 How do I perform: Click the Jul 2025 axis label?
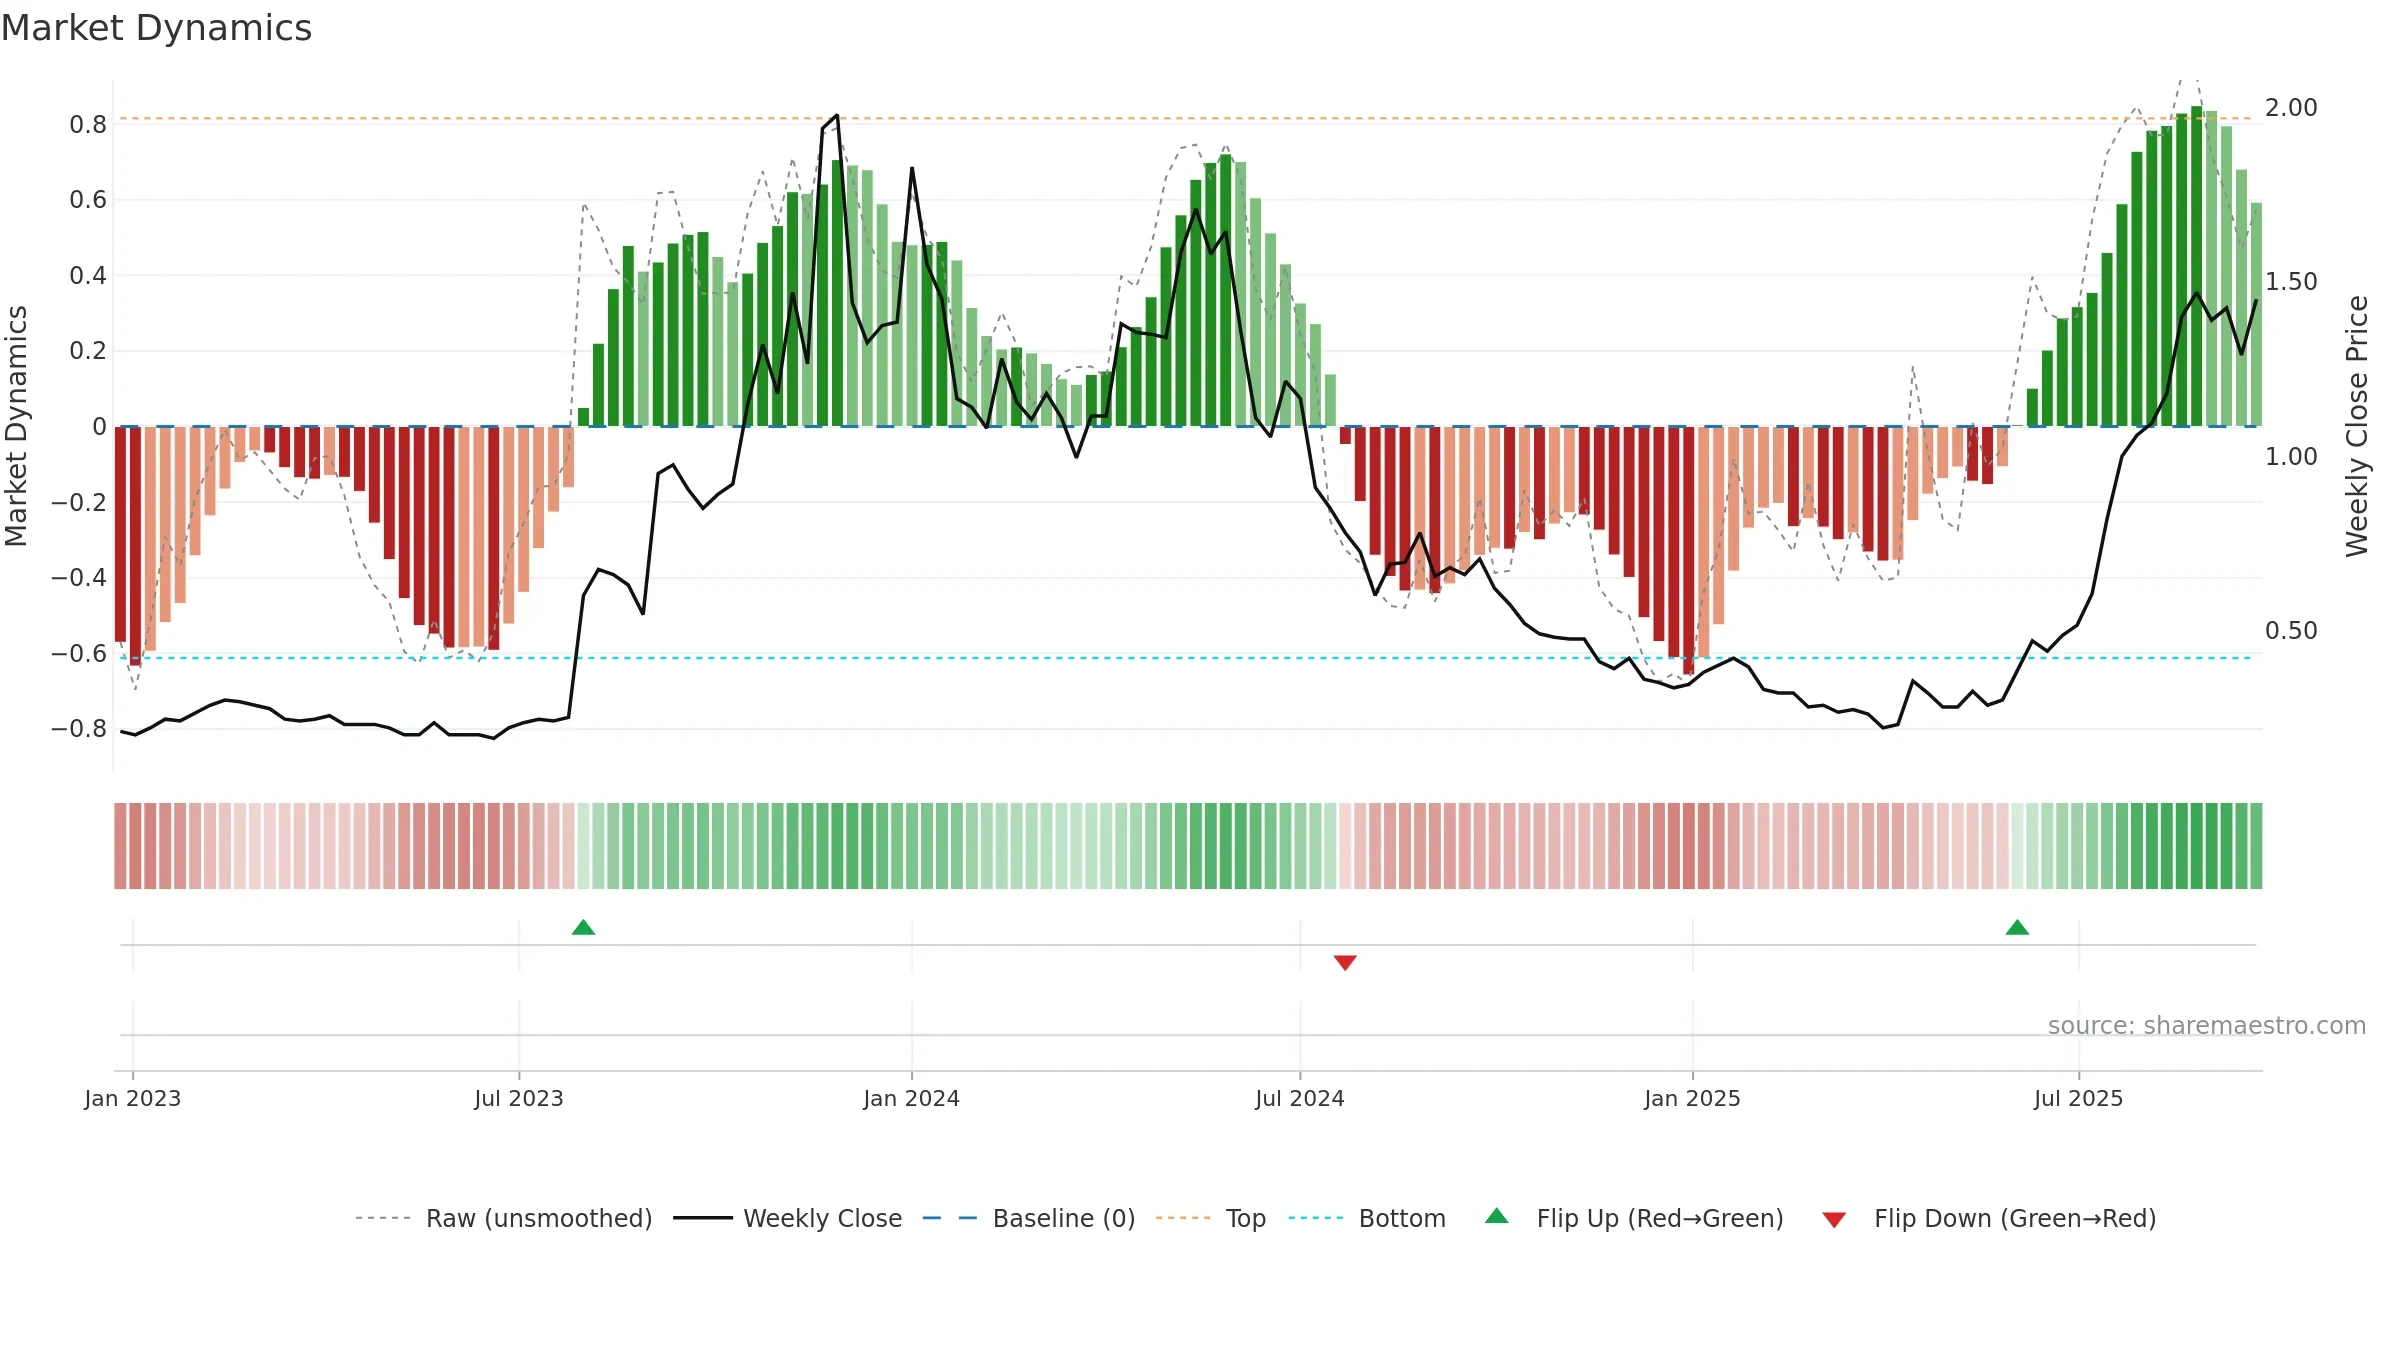click(x=2078, y=1098)
